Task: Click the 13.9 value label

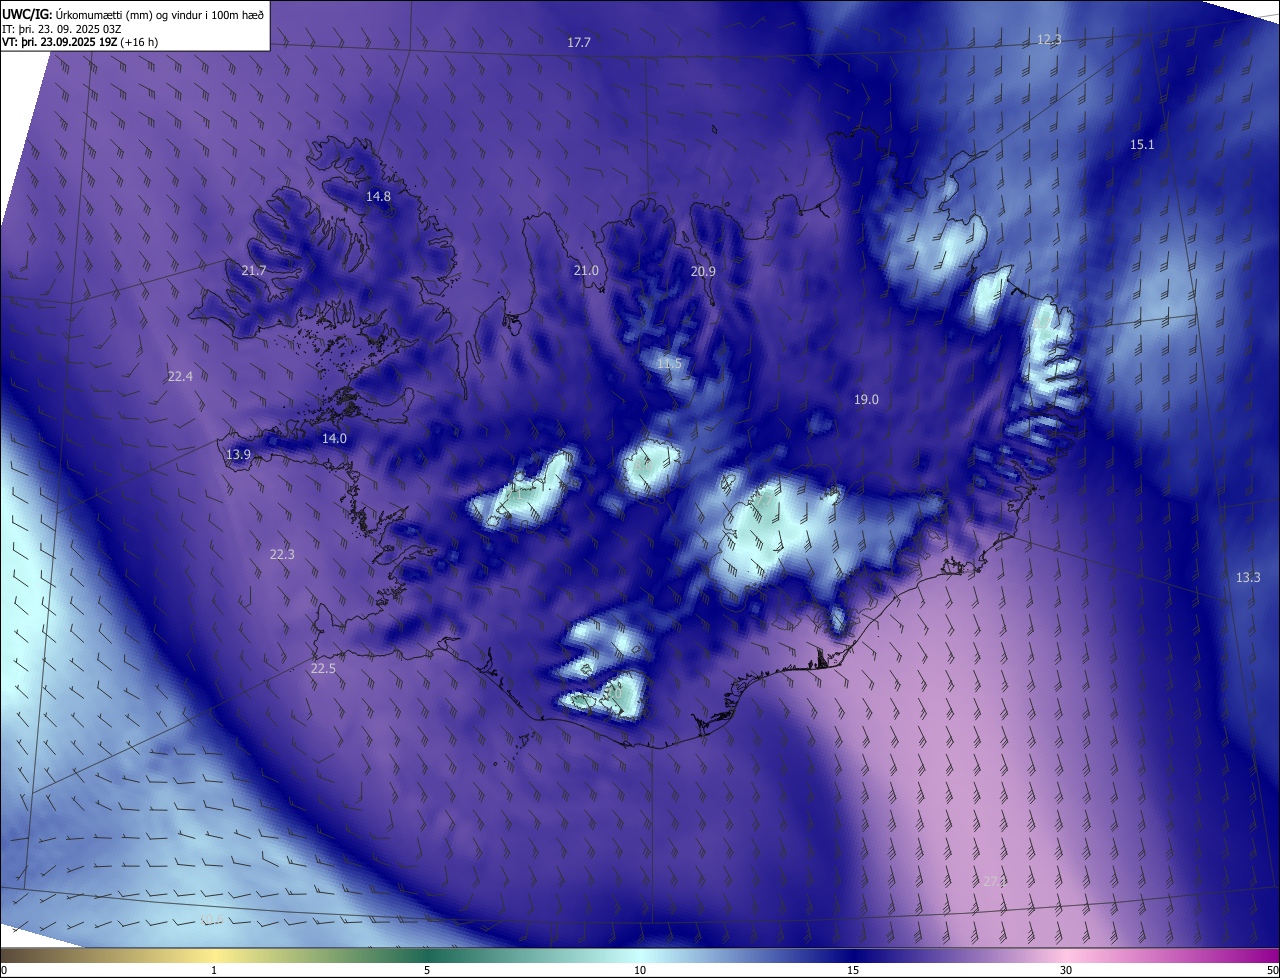Action: point(238,454)
